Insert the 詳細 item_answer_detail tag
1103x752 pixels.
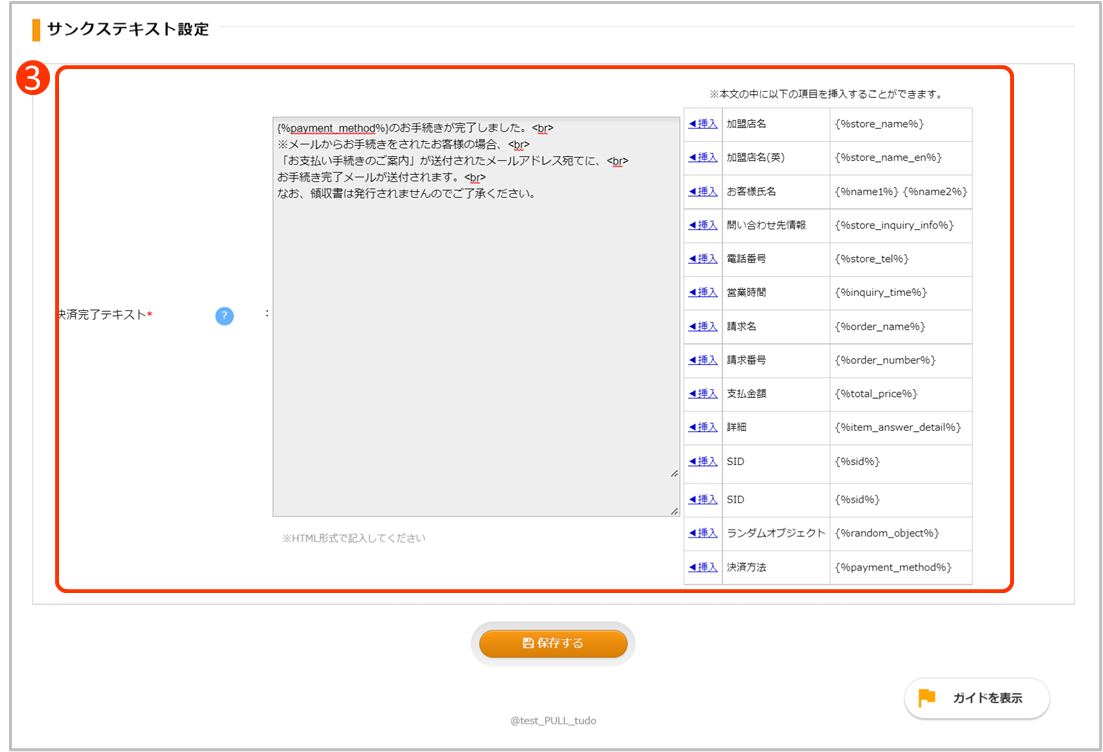(703, 428)
